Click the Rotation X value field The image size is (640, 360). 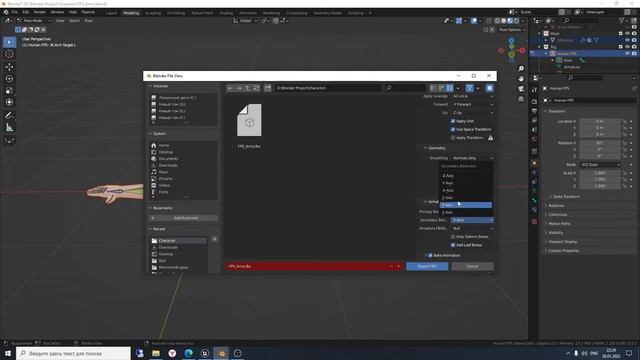coord(600,143)
